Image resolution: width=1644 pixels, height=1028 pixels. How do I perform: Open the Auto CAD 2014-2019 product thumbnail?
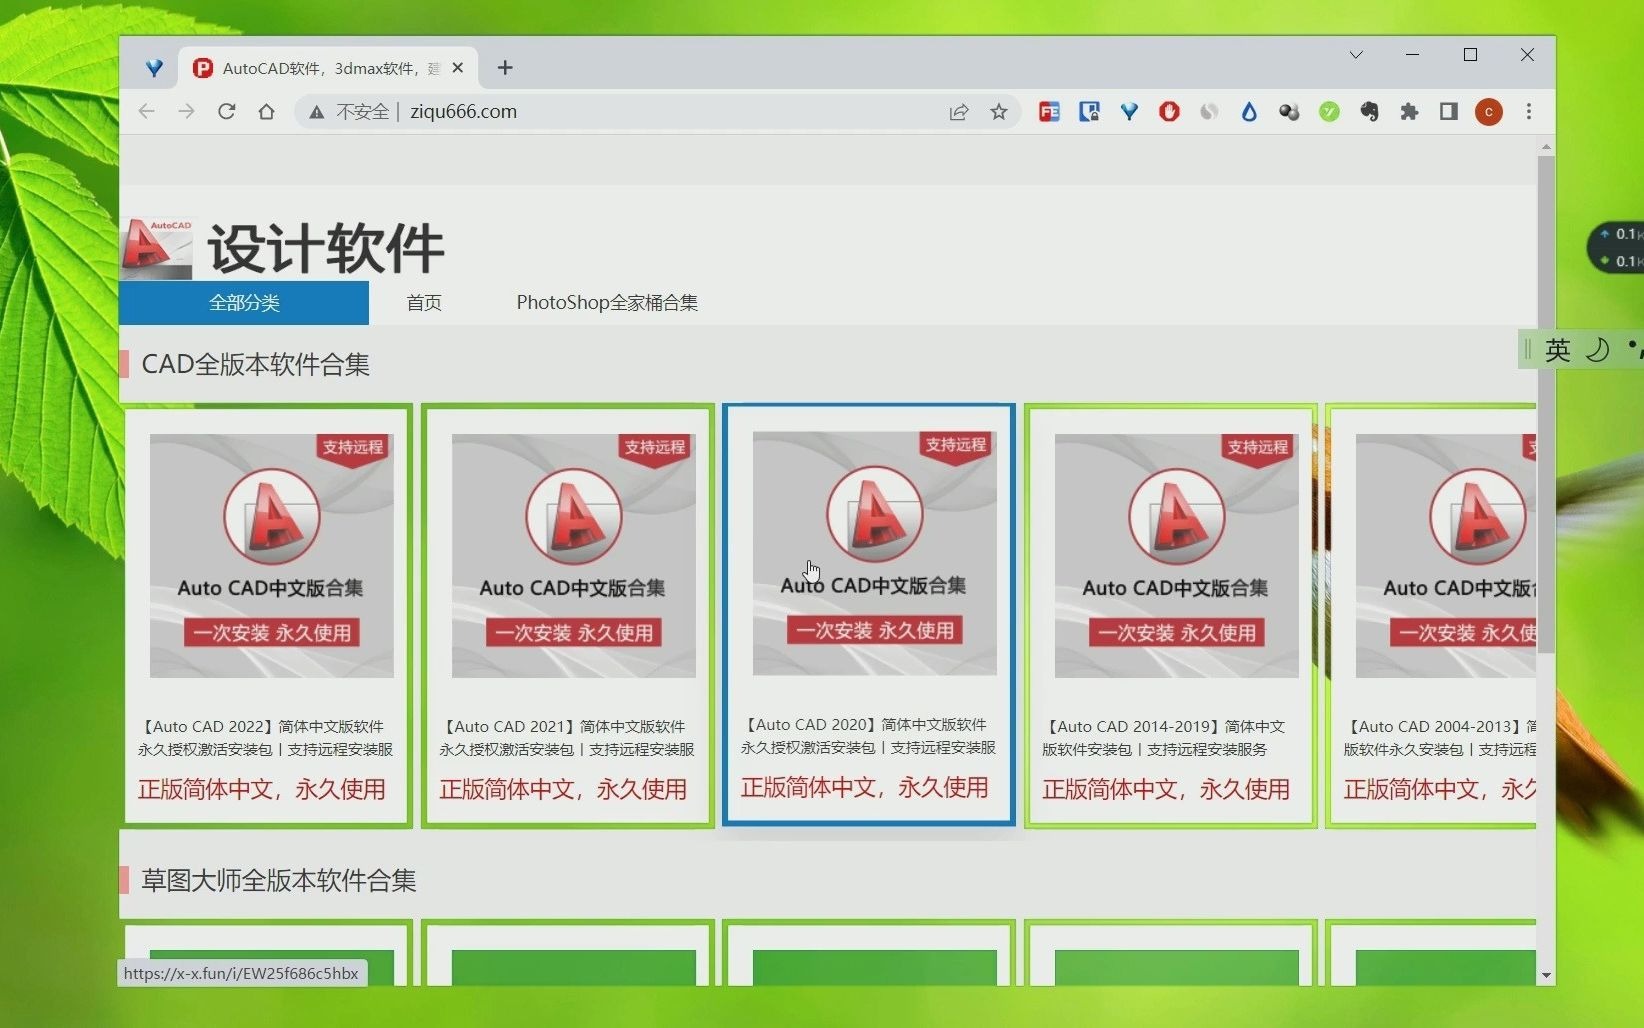1177,556
